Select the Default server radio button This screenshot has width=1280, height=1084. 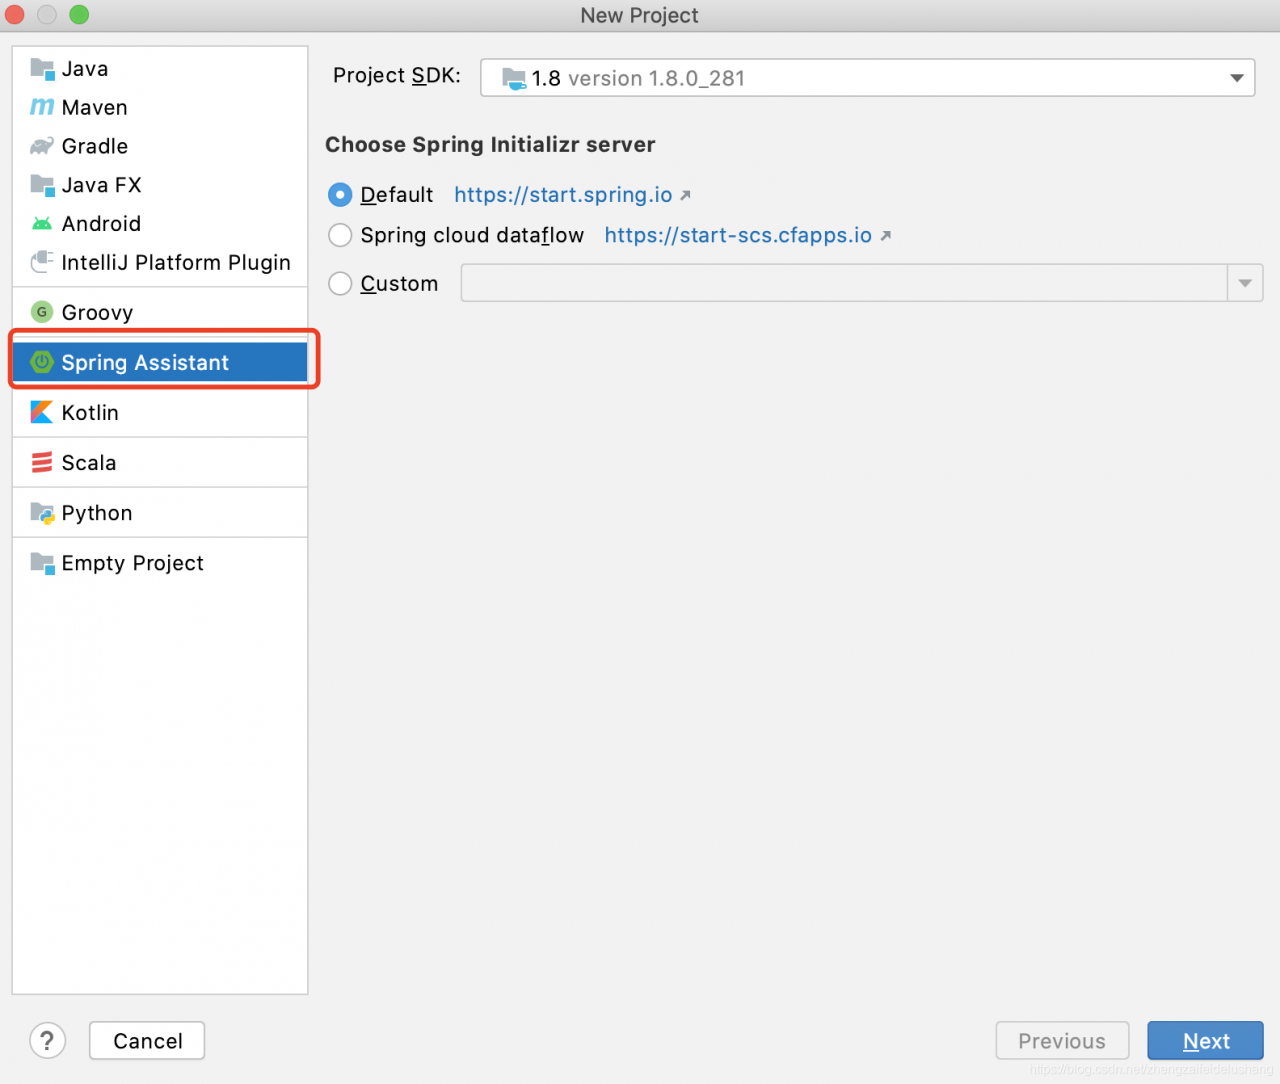(x=340, y=195)
